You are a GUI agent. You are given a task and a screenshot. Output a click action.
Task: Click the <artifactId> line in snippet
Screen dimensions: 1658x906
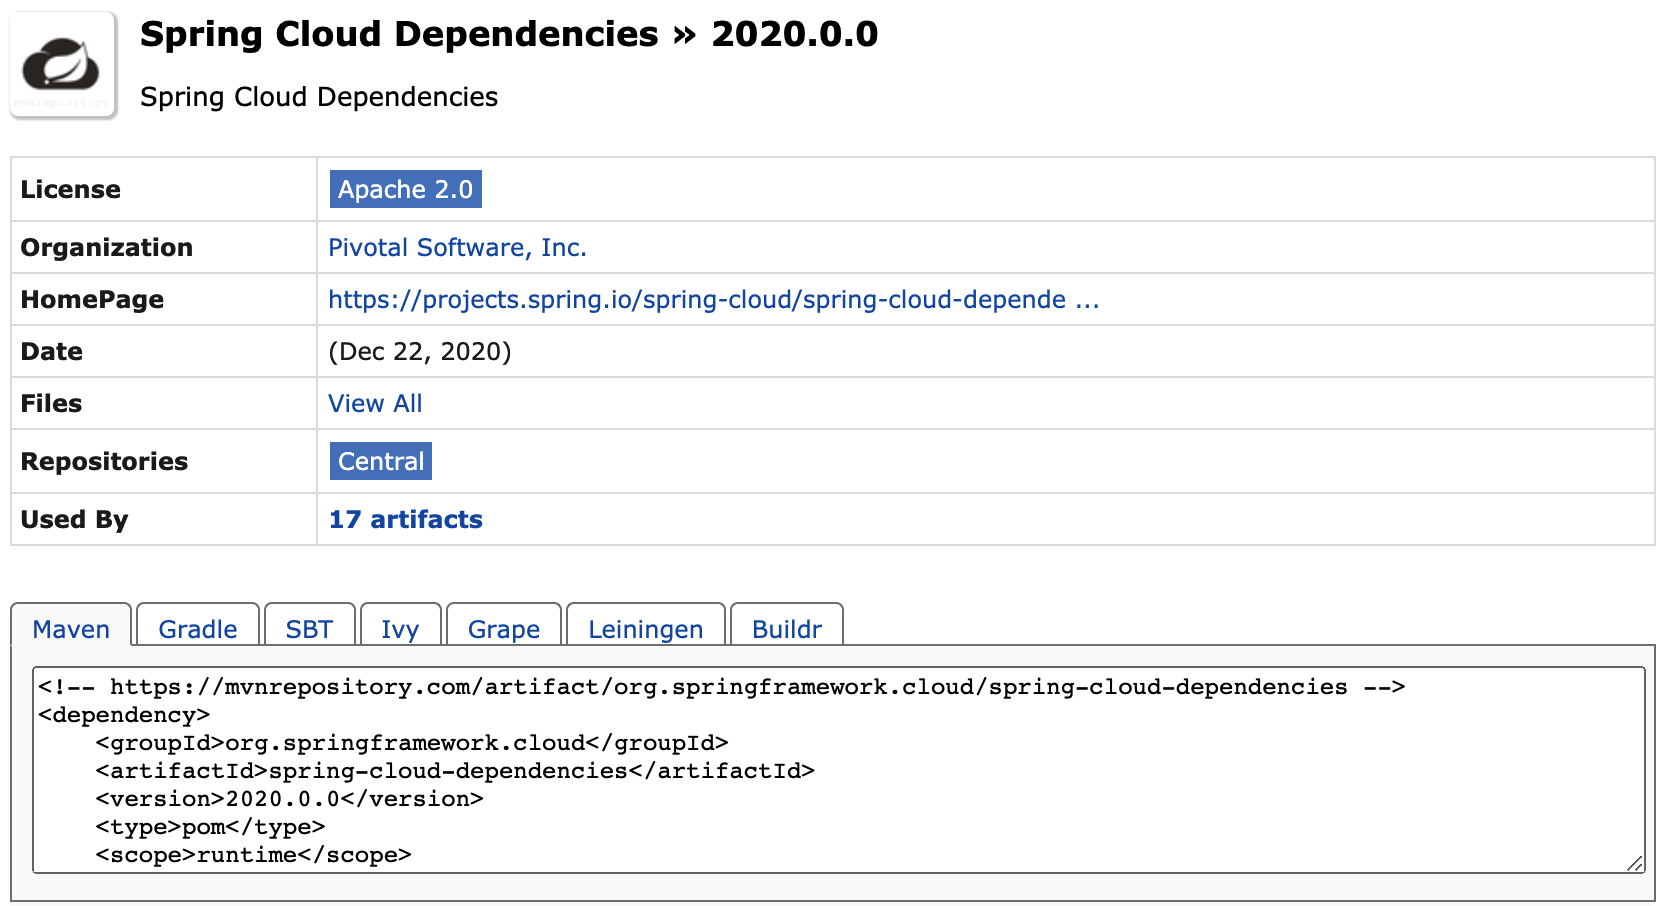(455, 771)
